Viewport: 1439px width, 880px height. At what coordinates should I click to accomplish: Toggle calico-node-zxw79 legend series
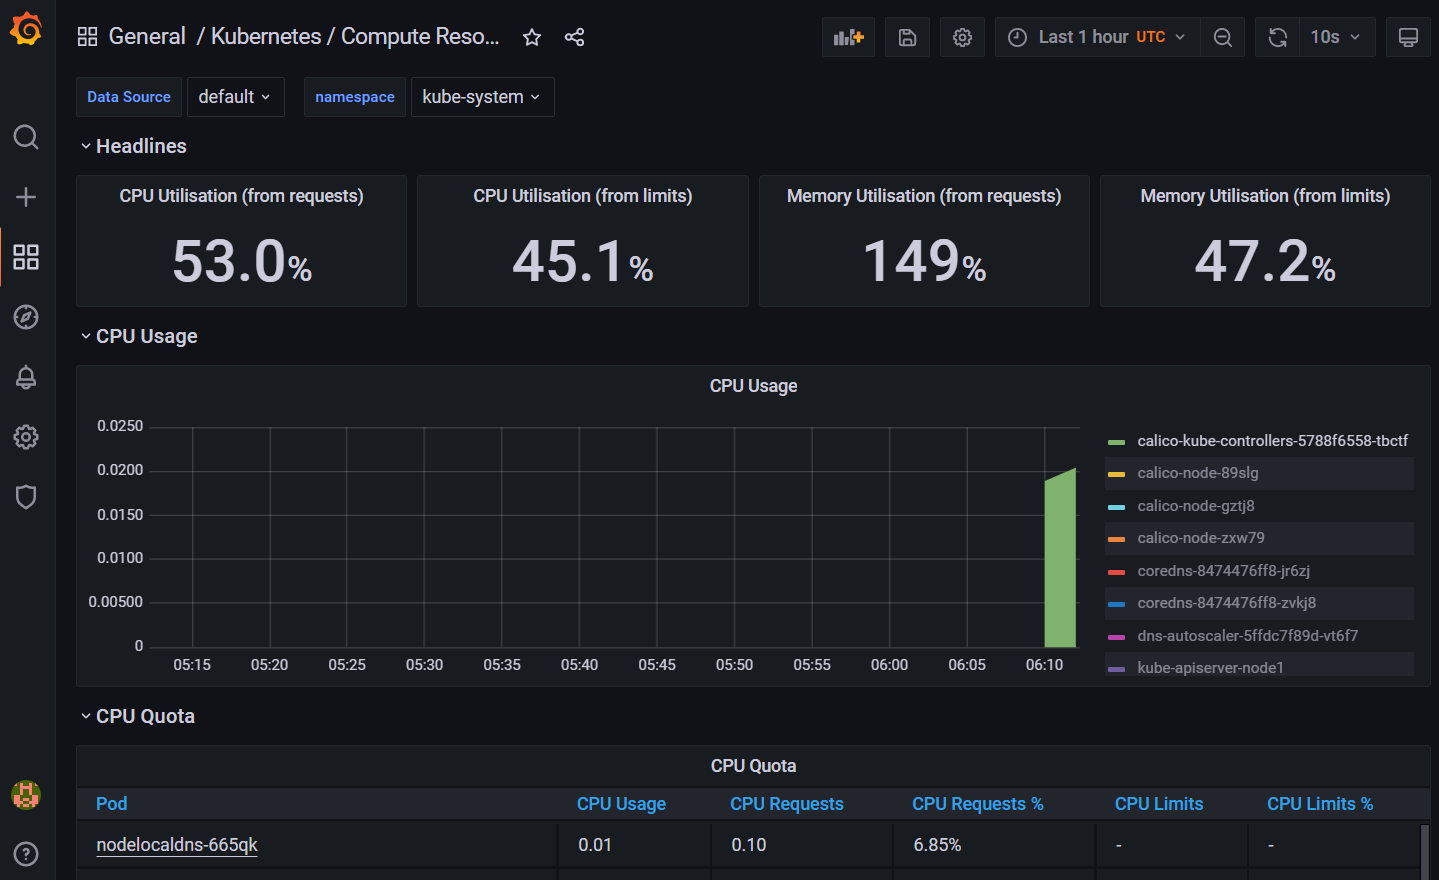[x=1200, y=538]
